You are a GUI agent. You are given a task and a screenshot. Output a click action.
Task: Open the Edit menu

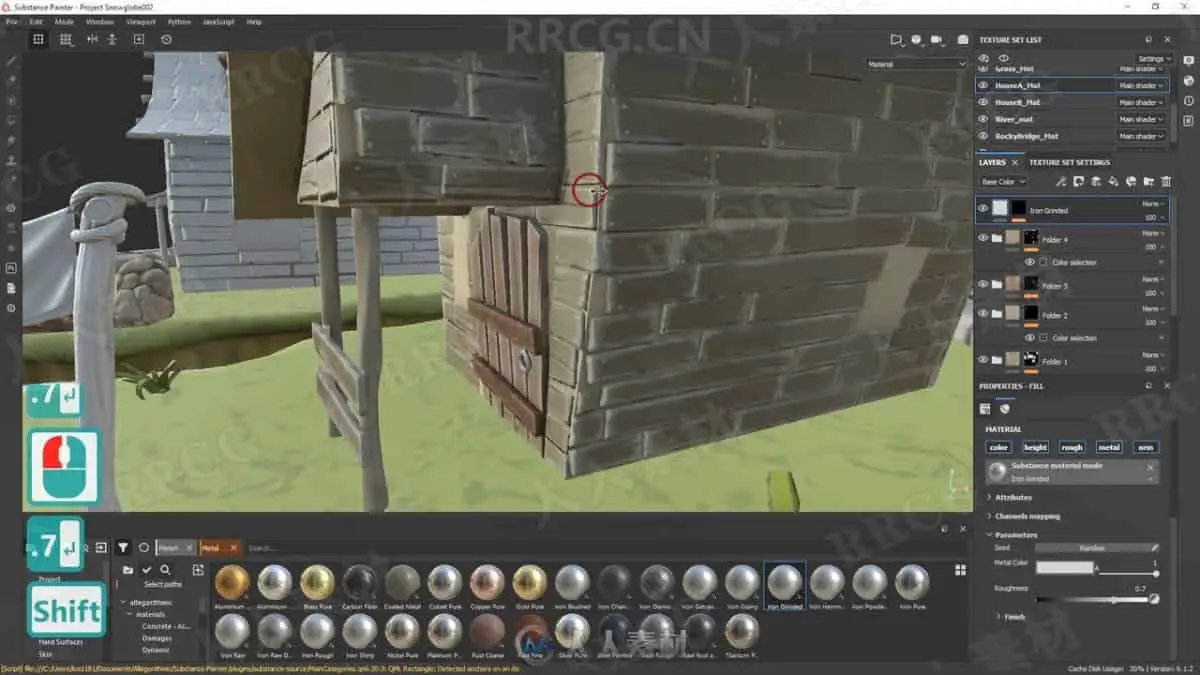click(x=36, y=21)
